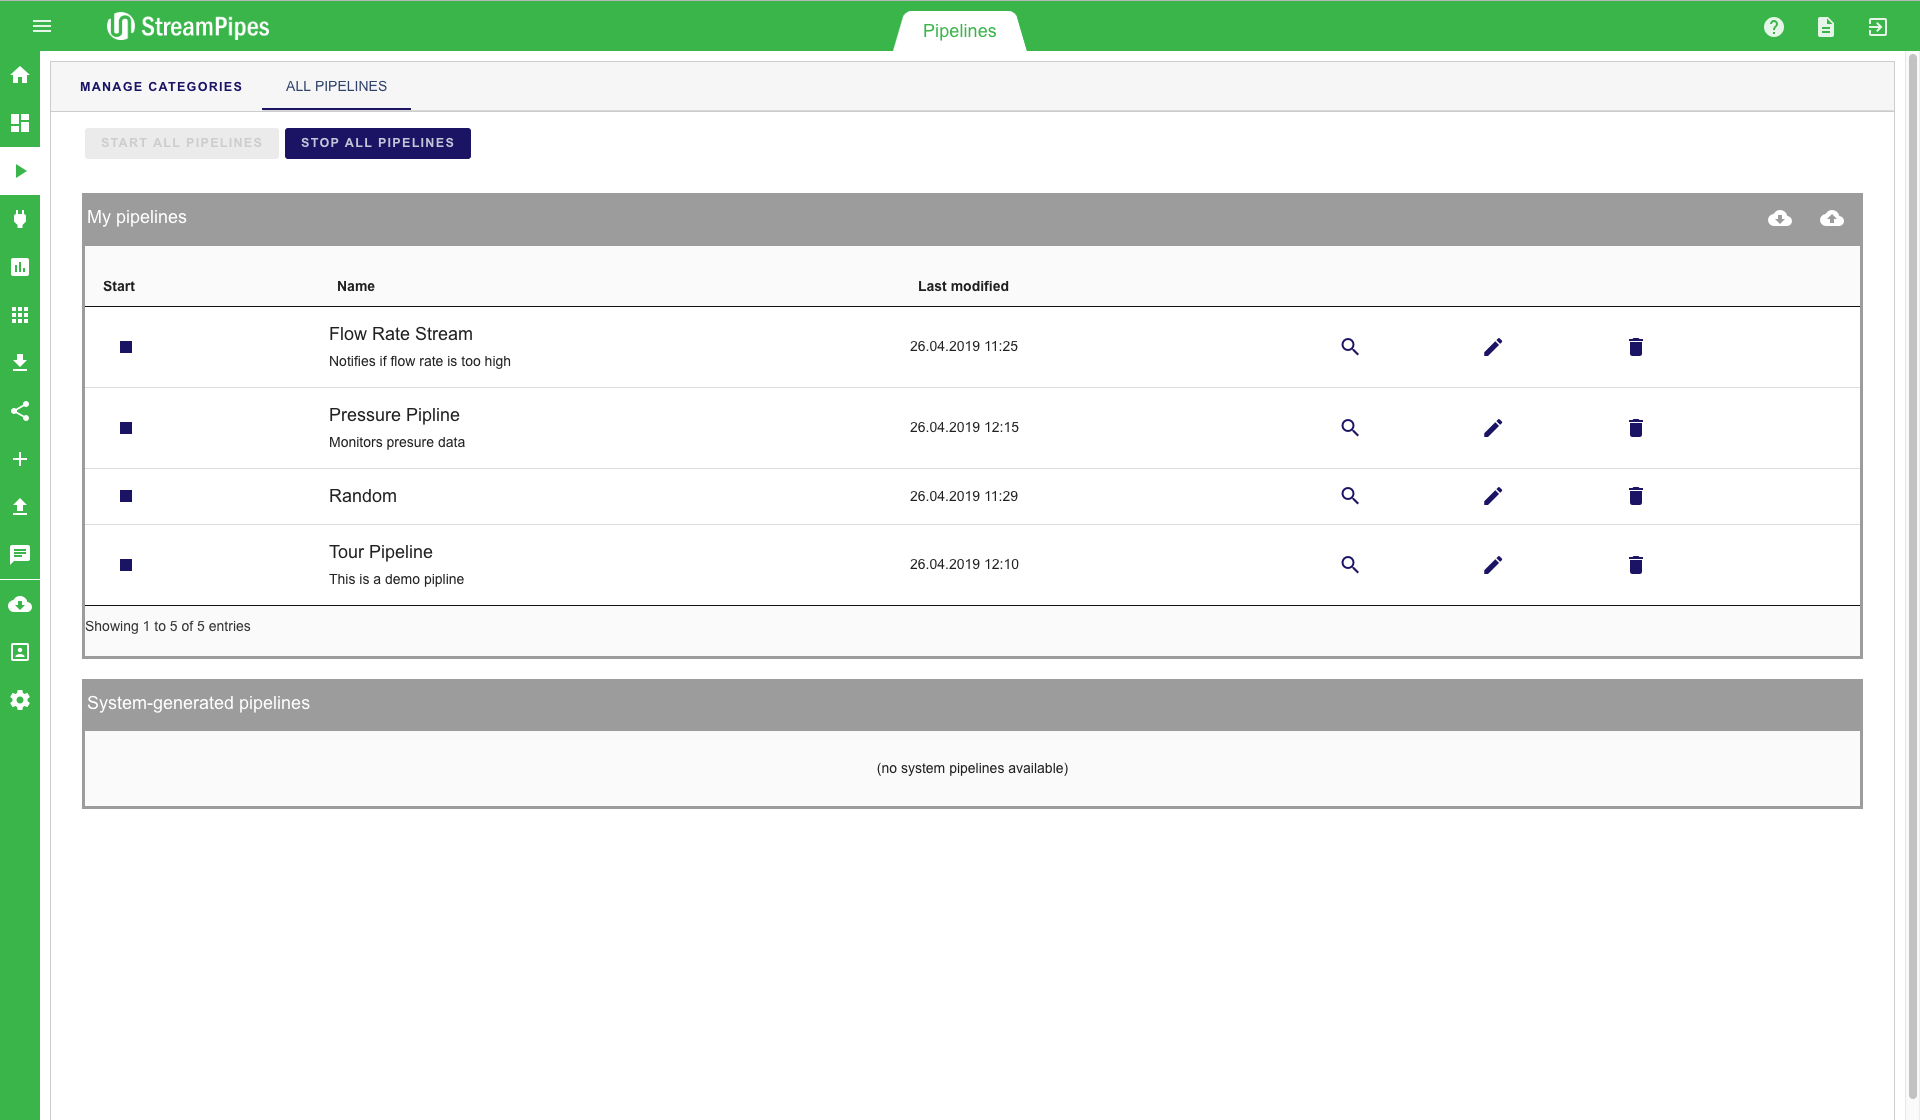Delete the Tour Pipeline pipeline

[1636, 565]
